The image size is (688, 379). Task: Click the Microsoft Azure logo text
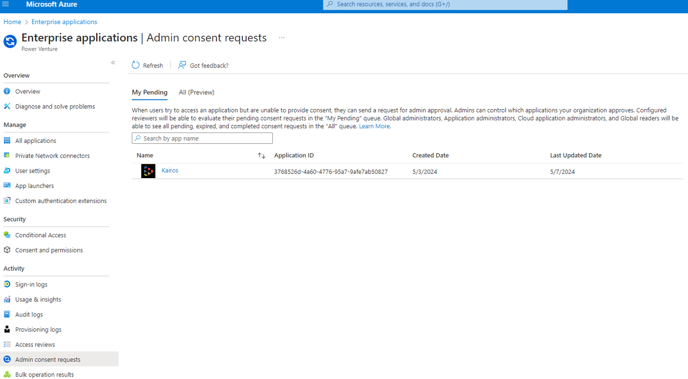coord(51,4)
